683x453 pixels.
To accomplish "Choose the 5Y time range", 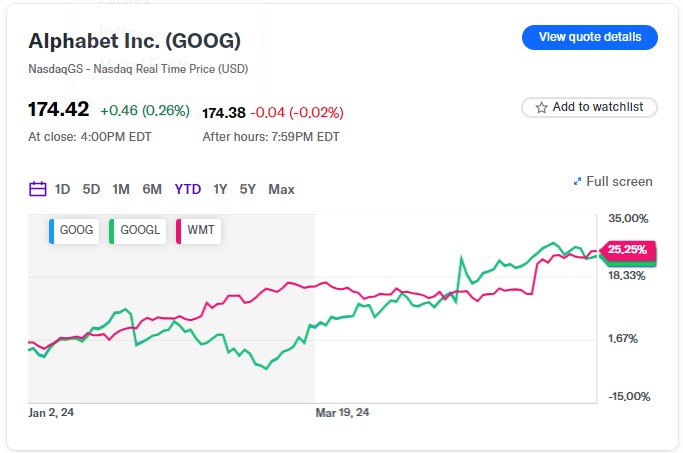I will 247,189.
